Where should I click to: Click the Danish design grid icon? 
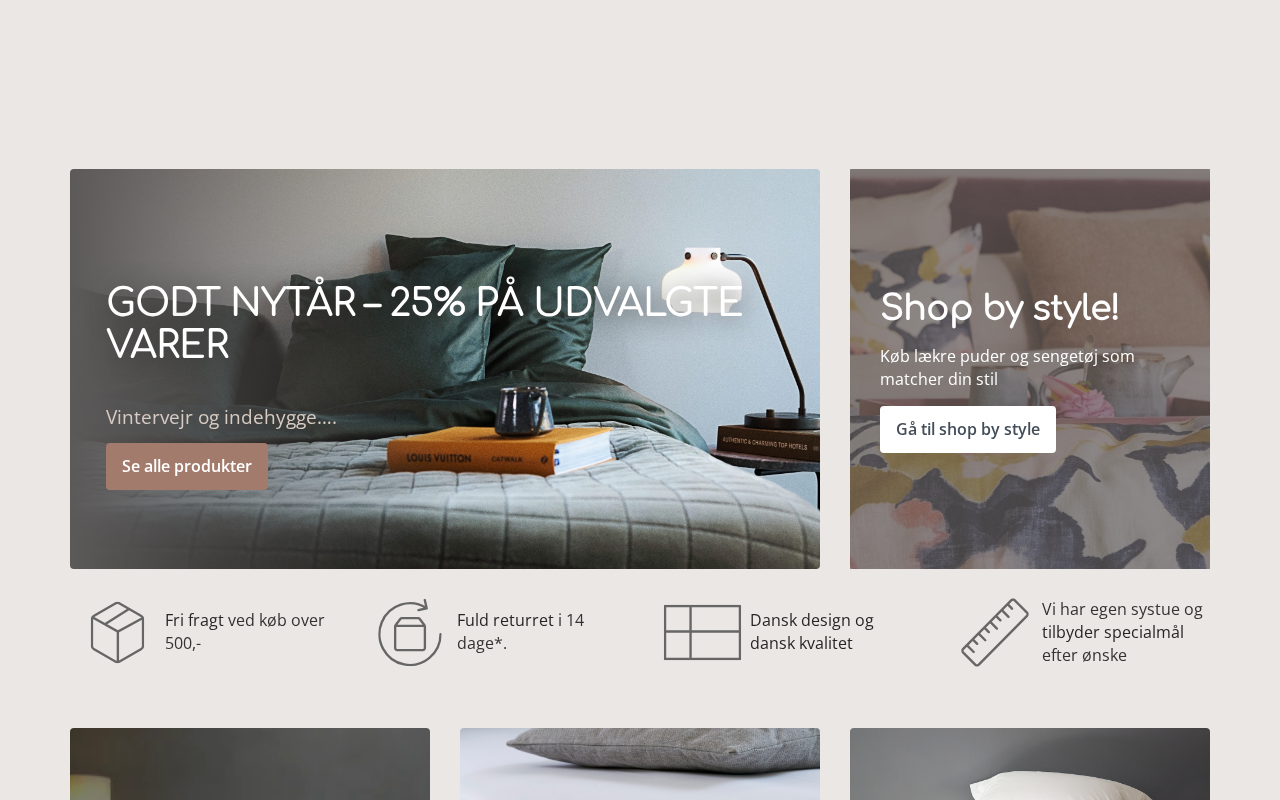tap(702, 632)
